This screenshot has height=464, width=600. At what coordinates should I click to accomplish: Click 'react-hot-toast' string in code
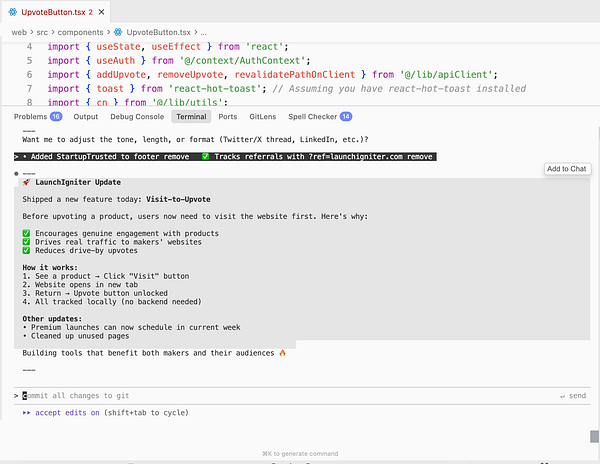(x=215, y=88)
